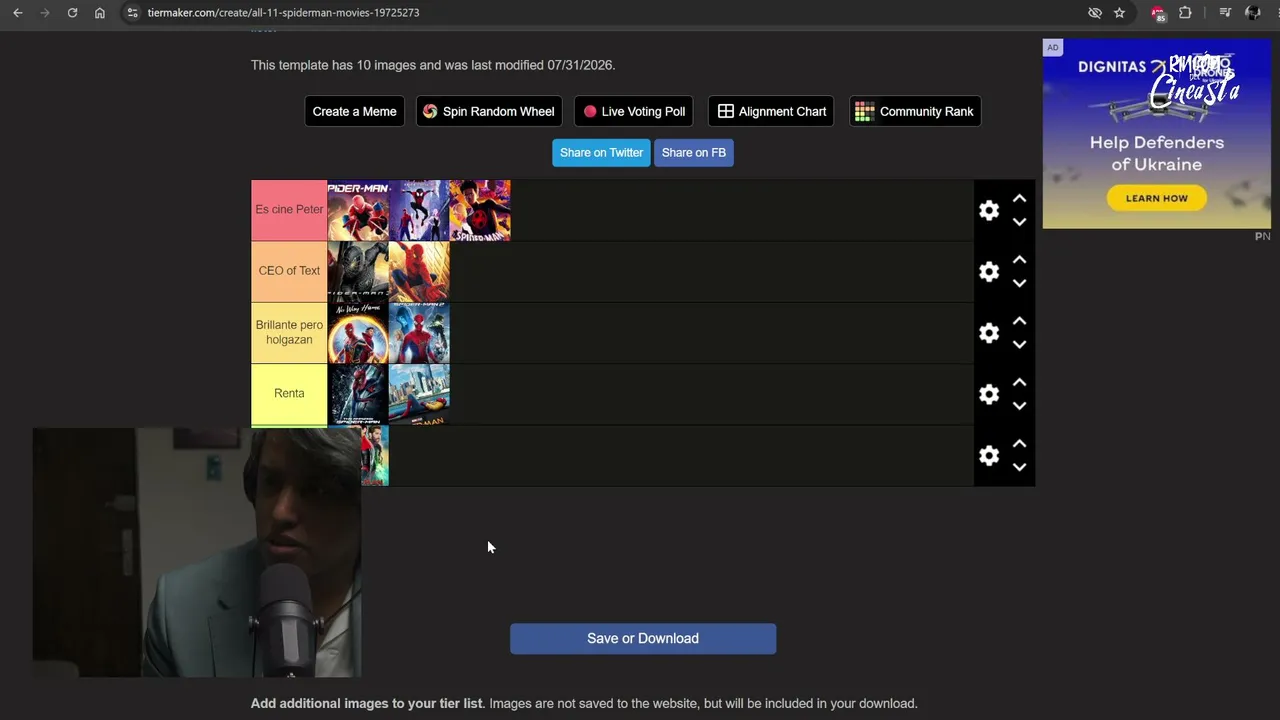Share the tier list on Twitter
Image resolution: width=1280 pixels, height=720 pixels.
(x=601, y=153)
